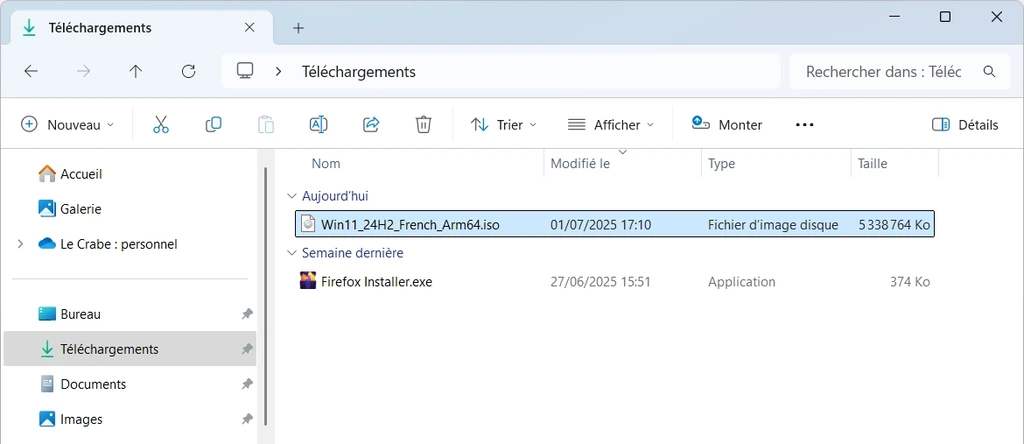Click the Rename icon
Viewport: 1024px width, 444px height.
pos(318,125)
